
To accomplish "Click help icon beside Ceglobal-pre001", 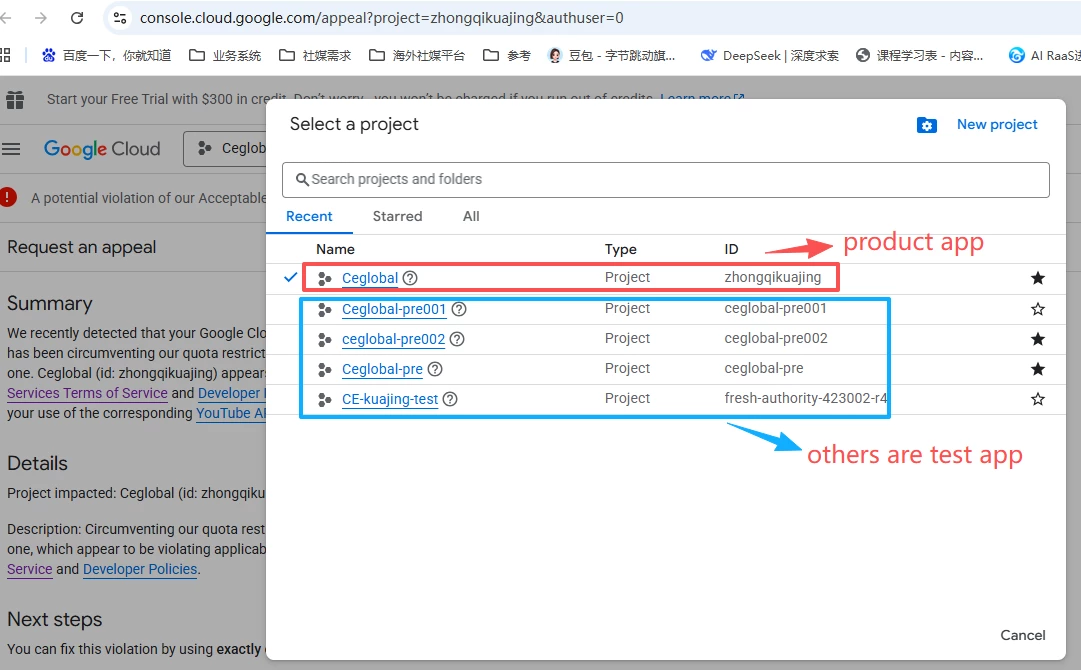I will point(458,309).
